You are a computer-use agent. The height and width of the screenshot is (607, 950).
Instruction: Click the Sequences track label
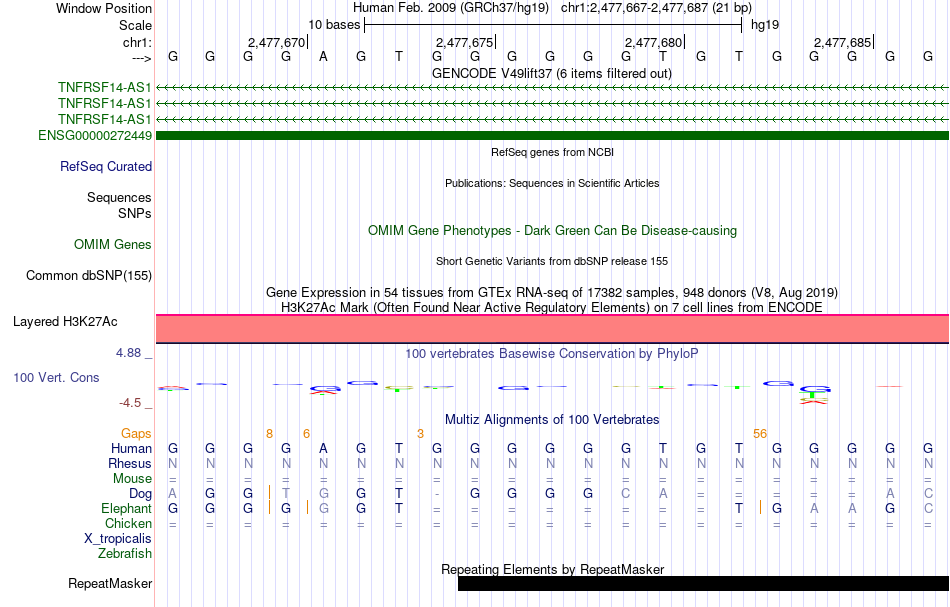coord(119,197)
